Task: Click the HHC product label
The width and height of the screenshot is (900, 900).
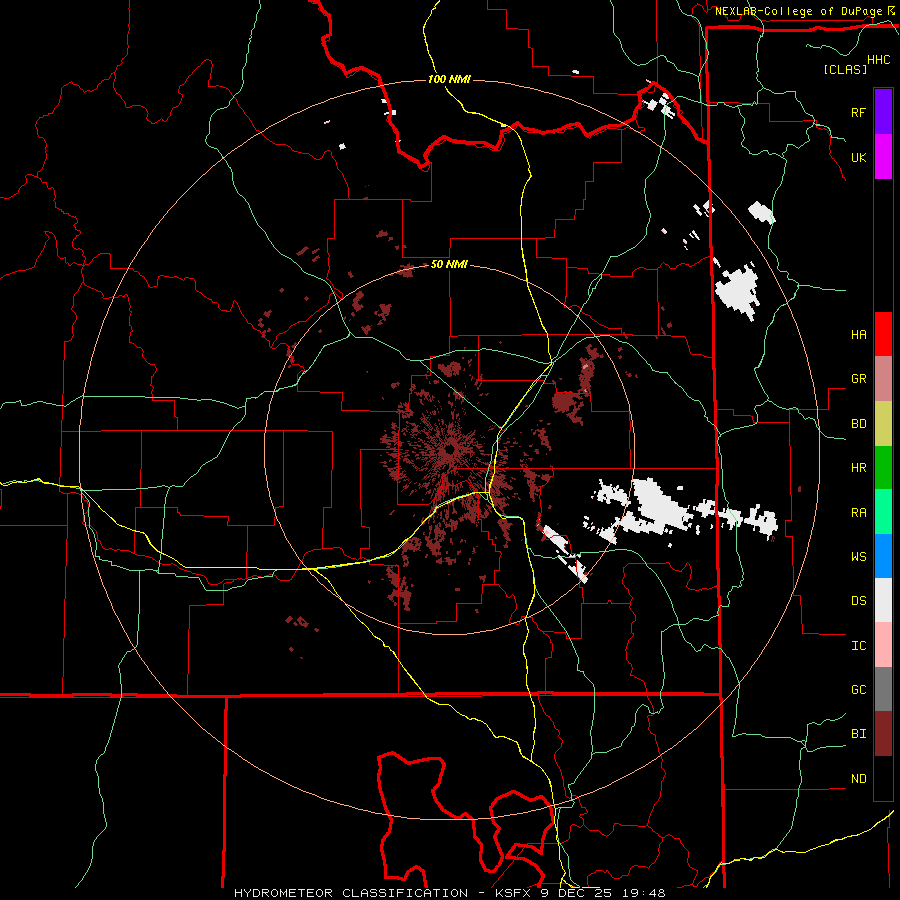Action: (x=879, y=60)
